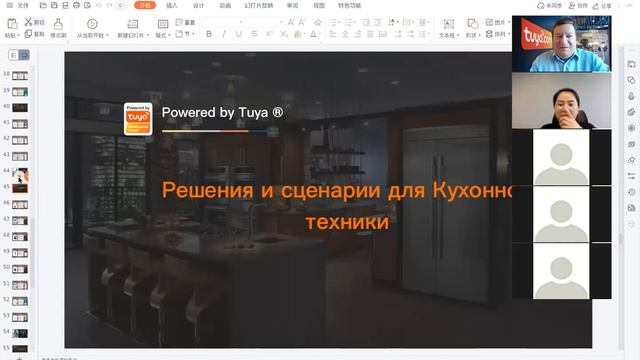Select slide 40 thumbnail
640x360 pixels.
click(20, 108)
